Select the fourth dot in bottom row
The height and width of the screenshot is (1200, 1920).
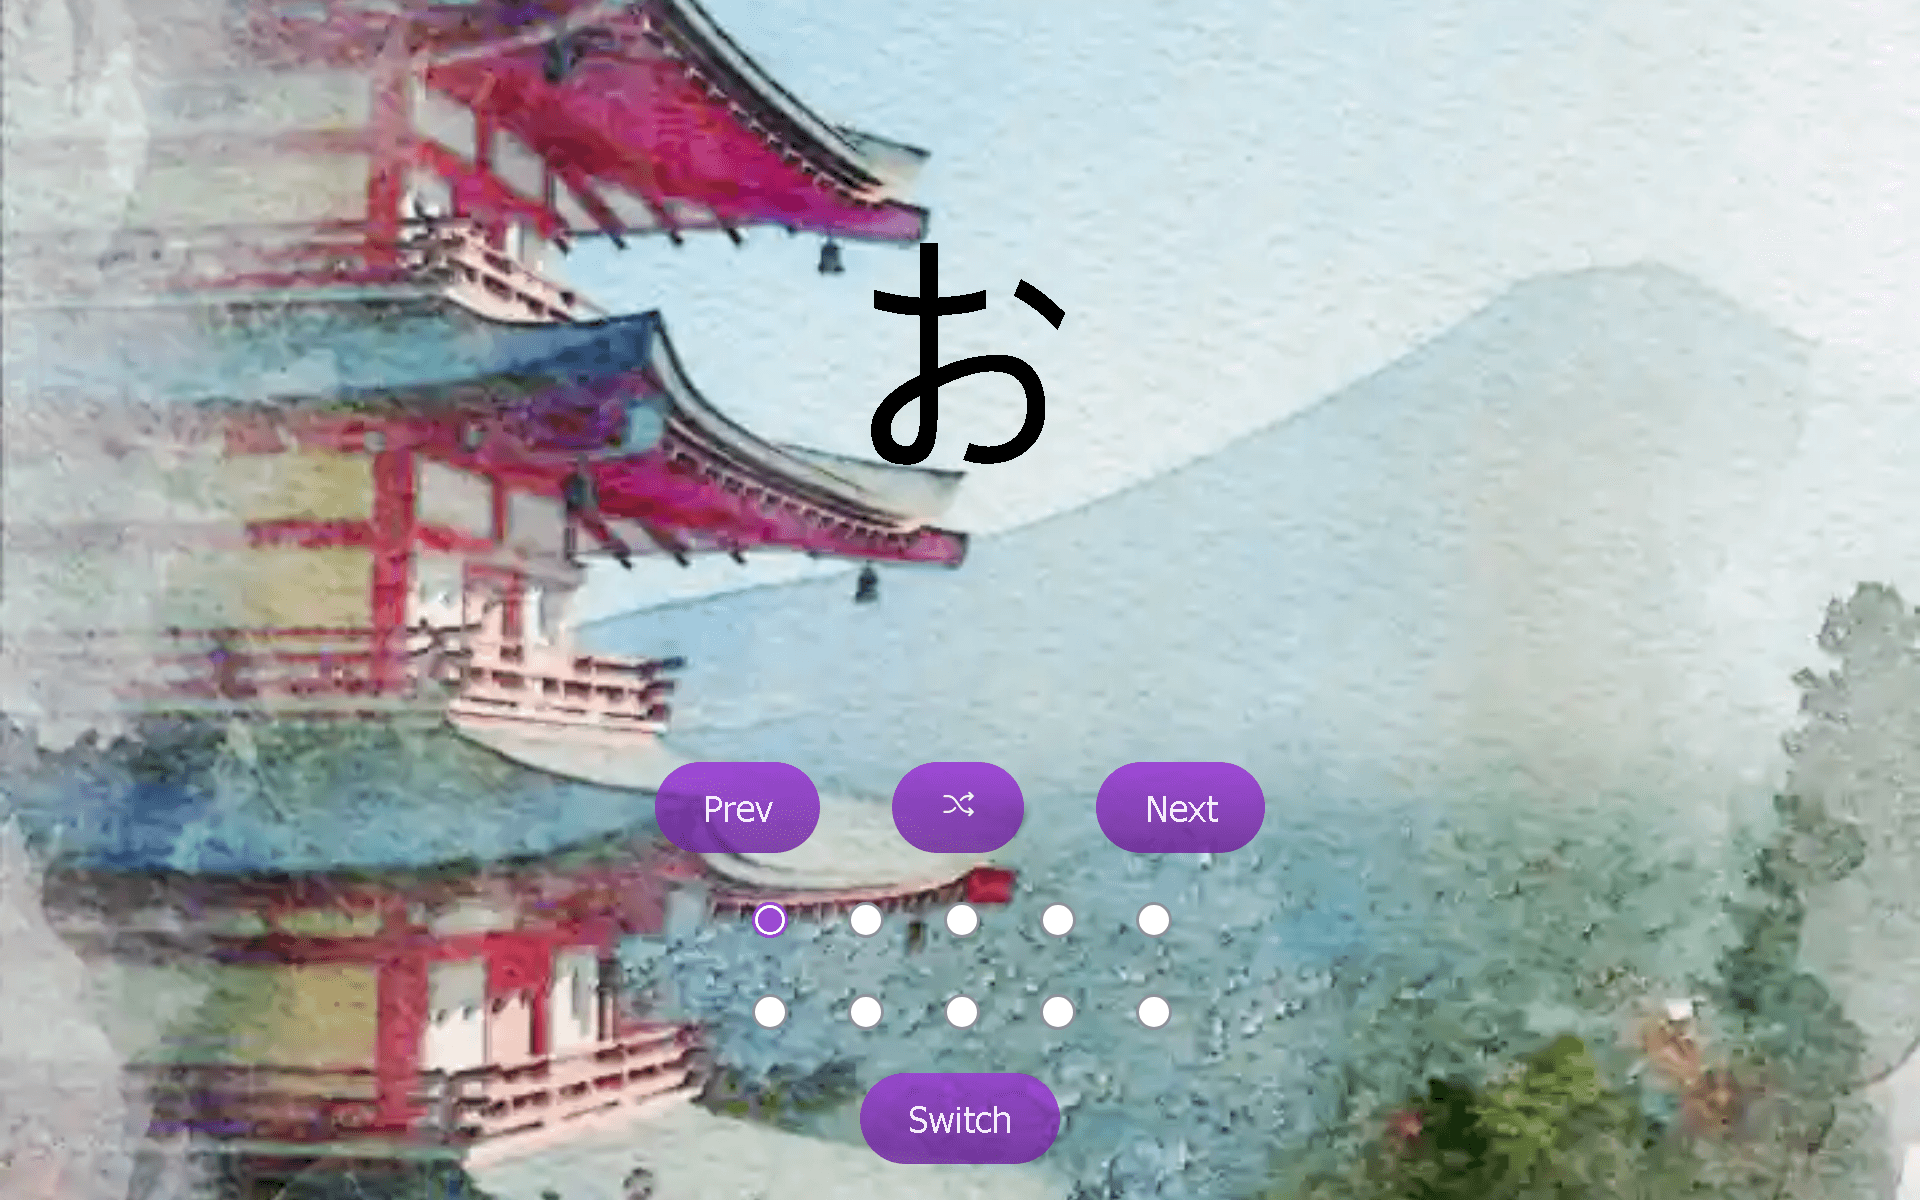(1056, 1012)
